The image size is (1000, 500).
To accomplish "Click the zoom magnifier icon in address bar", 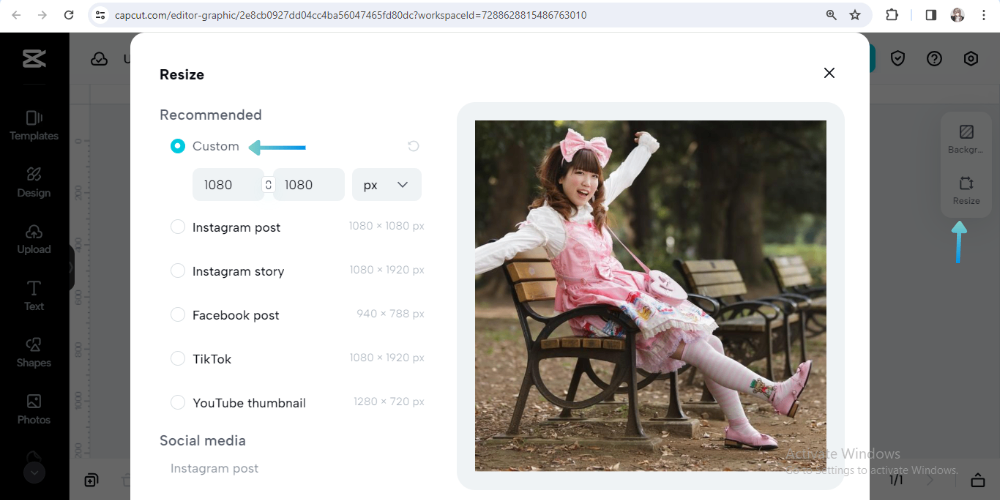I will tap(831, 15).
